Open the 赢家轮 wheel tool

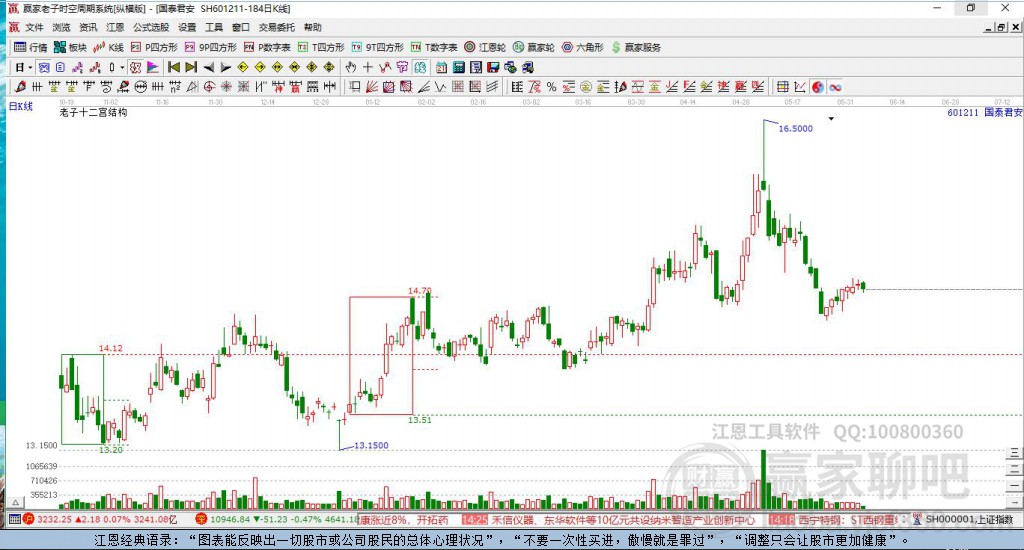pos(534,47)
